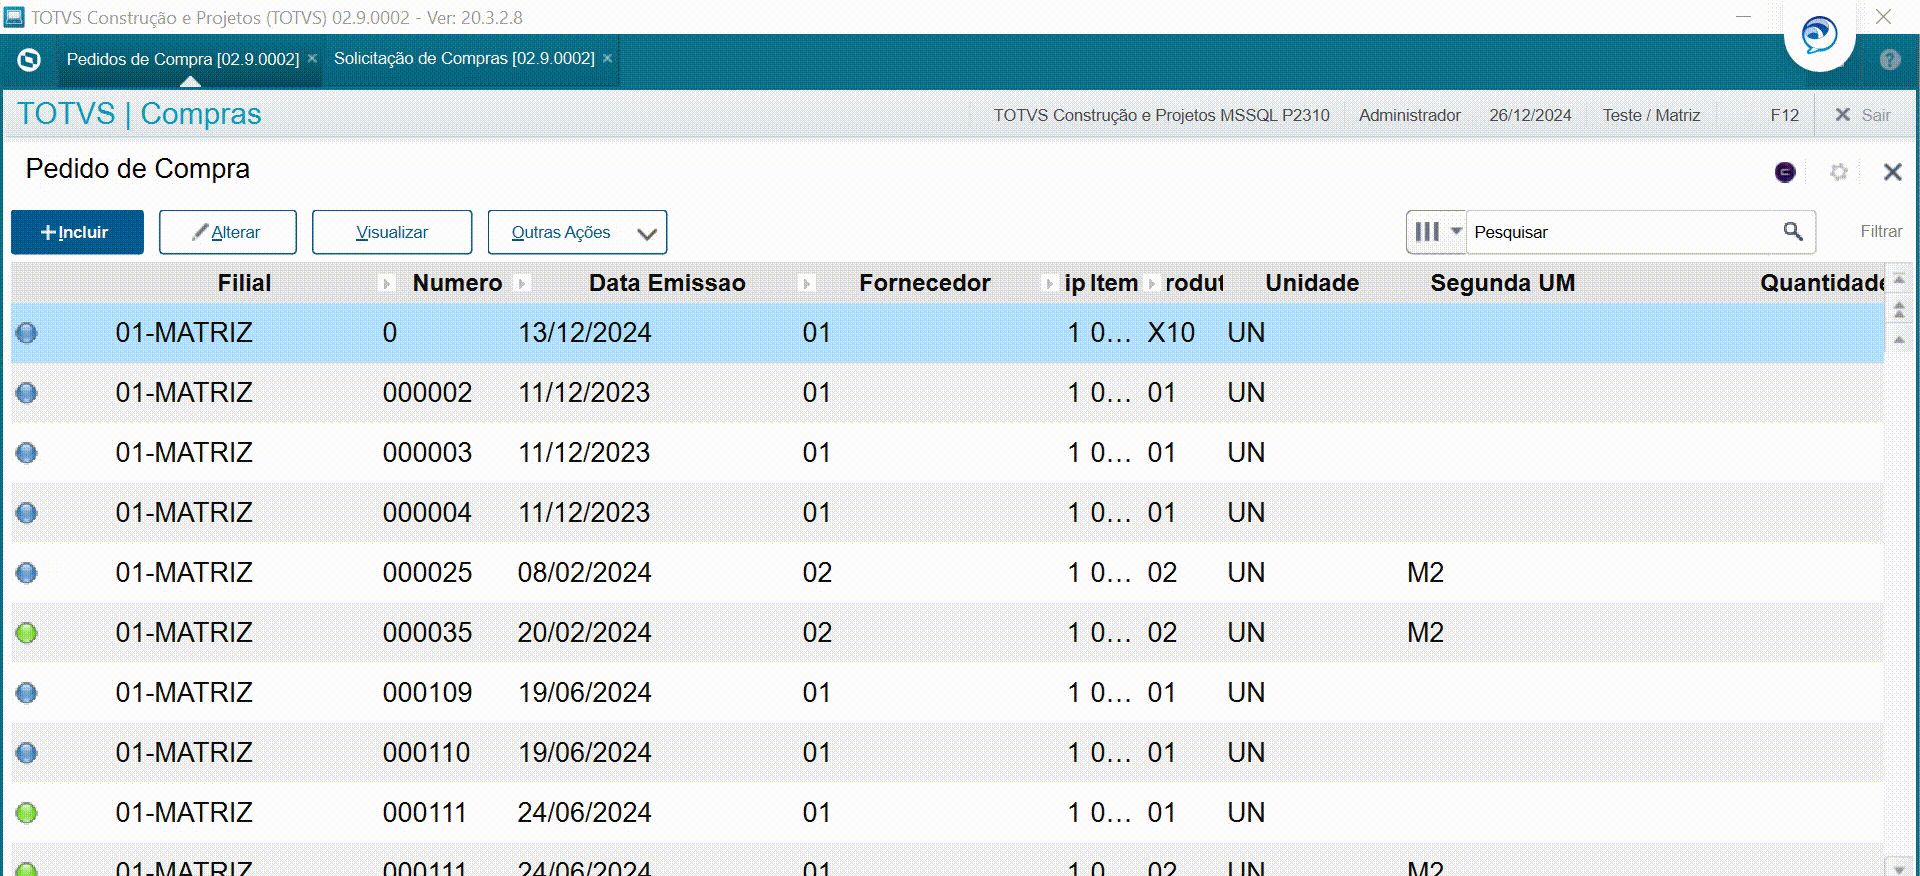Open the column selector icon next to Pesquisar
The image size is (1920, 876).
coord(1436,232)
